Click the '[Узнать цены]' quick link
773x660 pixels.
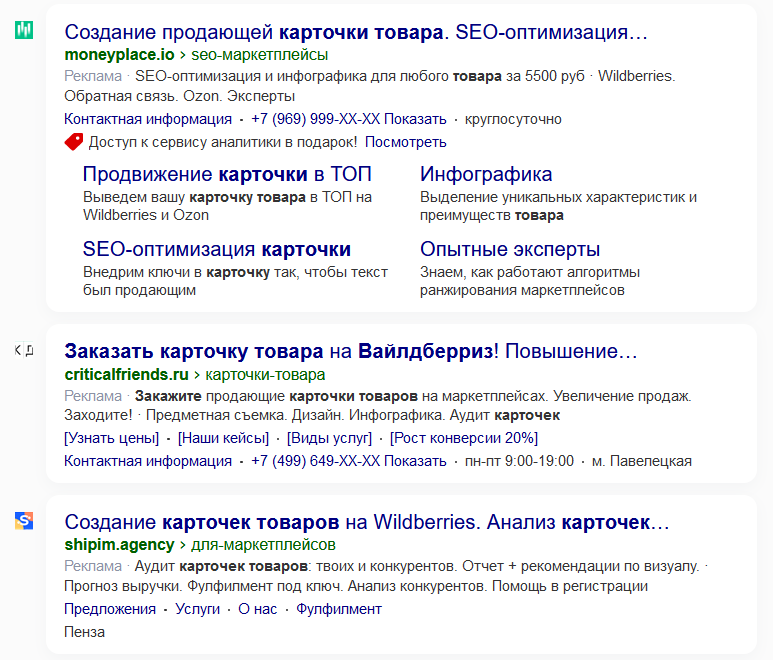(x=111, y=438)
